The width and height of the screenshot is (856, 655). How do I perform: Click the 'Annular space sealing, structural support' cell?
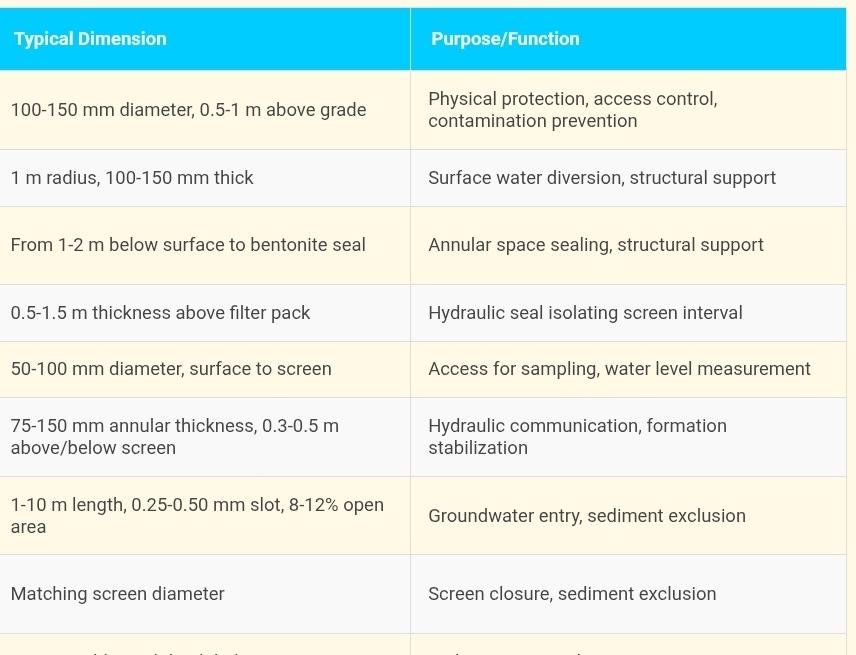click(x=595, y=245)
